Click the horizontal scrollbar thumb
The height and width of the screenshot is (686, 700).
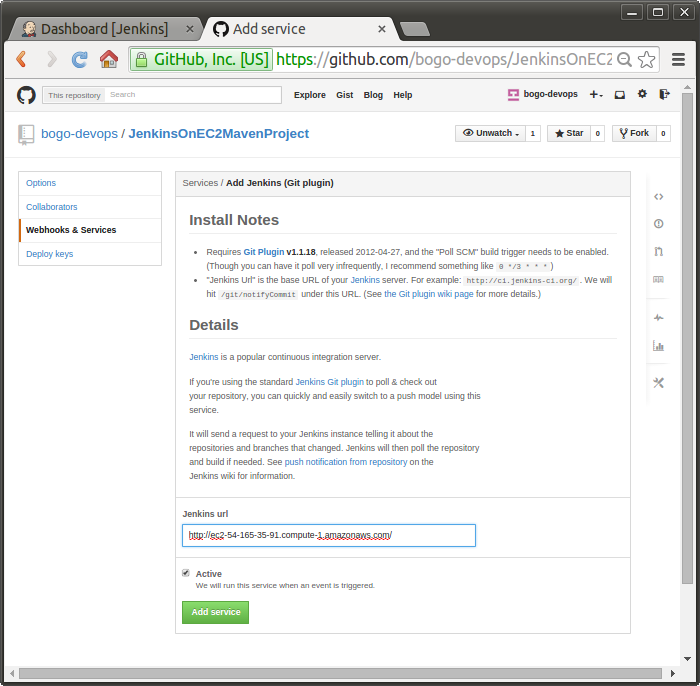(x=340, y=673)
